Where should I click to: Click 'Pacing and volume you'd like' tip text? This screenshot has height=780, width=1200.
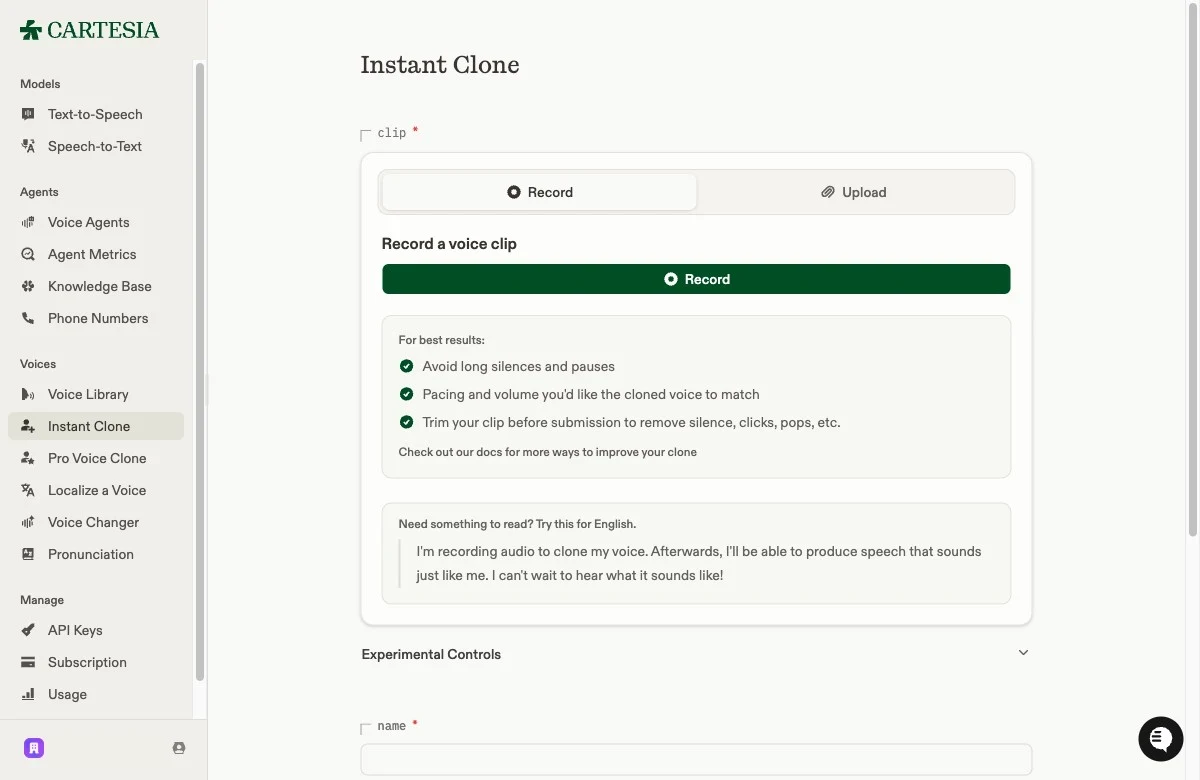[591, 394]
